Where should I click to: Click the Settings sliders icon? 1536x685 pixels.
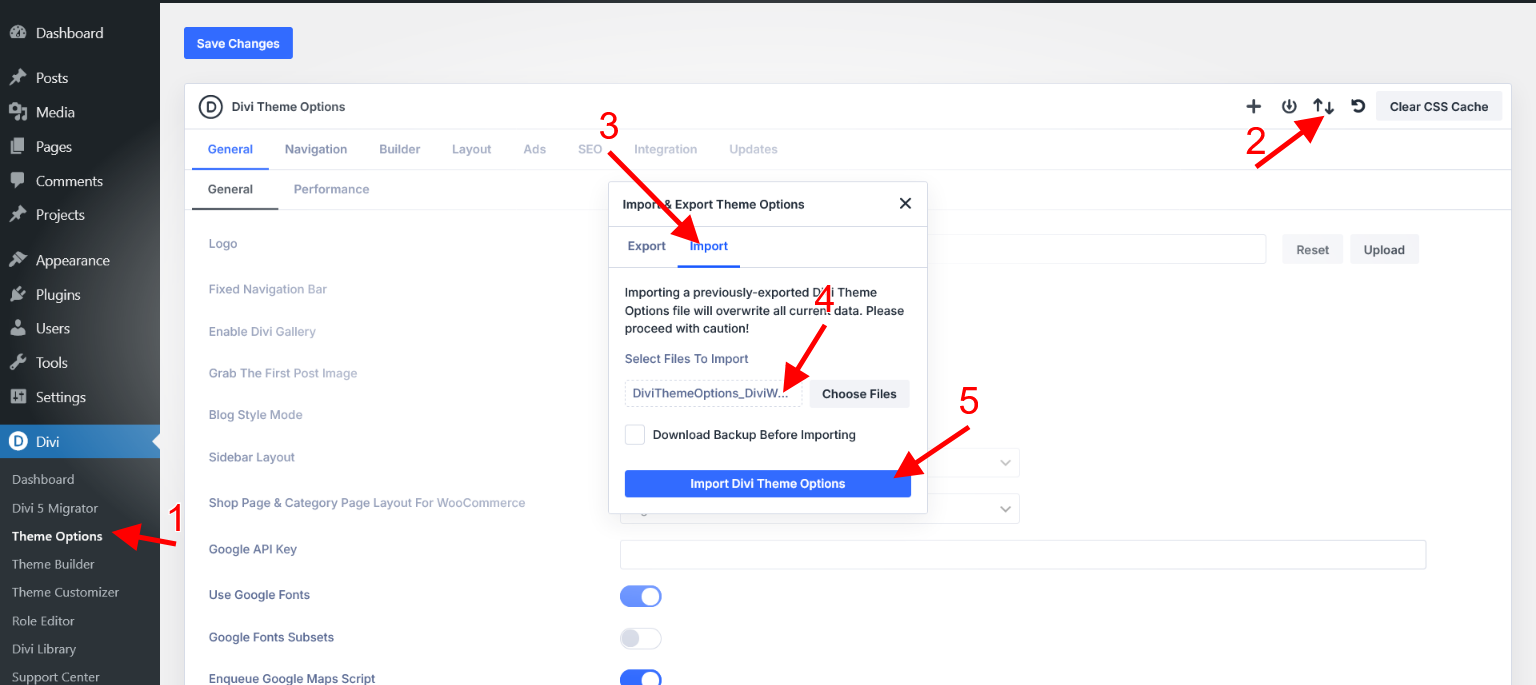pos(17,397)
